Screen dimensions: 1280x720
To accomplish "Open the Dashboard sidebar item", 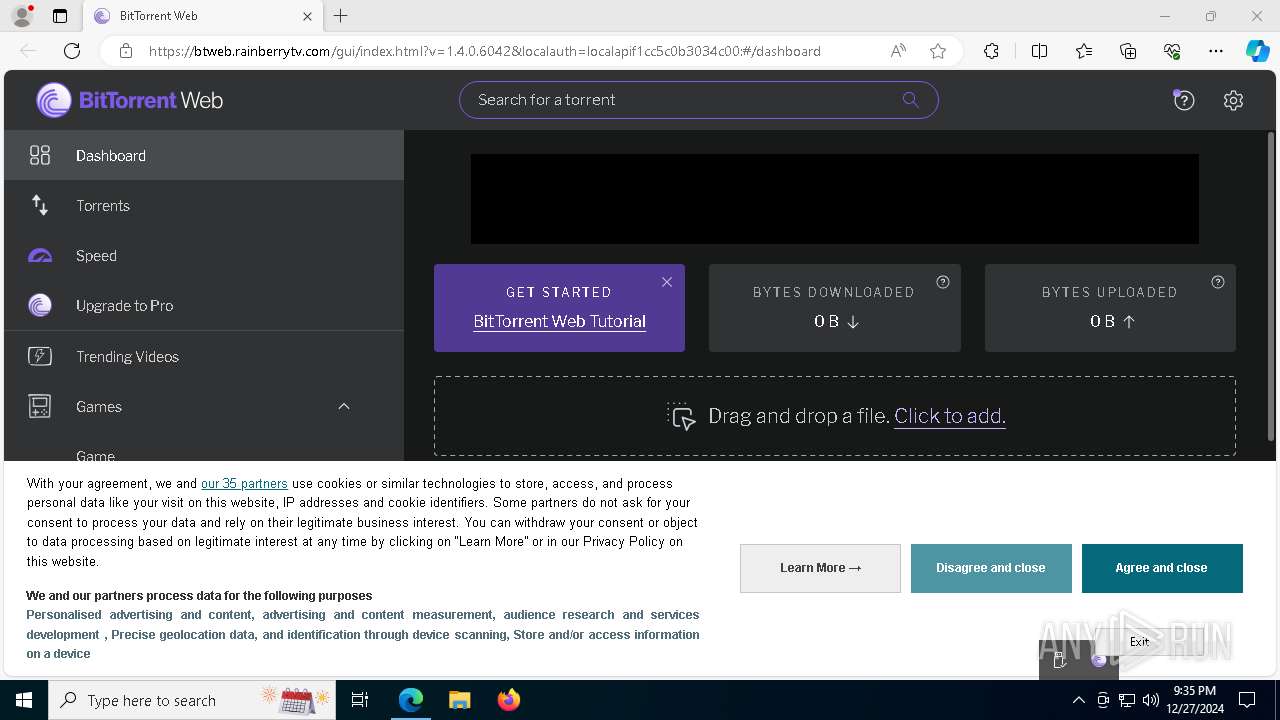I will click(204, 155).
